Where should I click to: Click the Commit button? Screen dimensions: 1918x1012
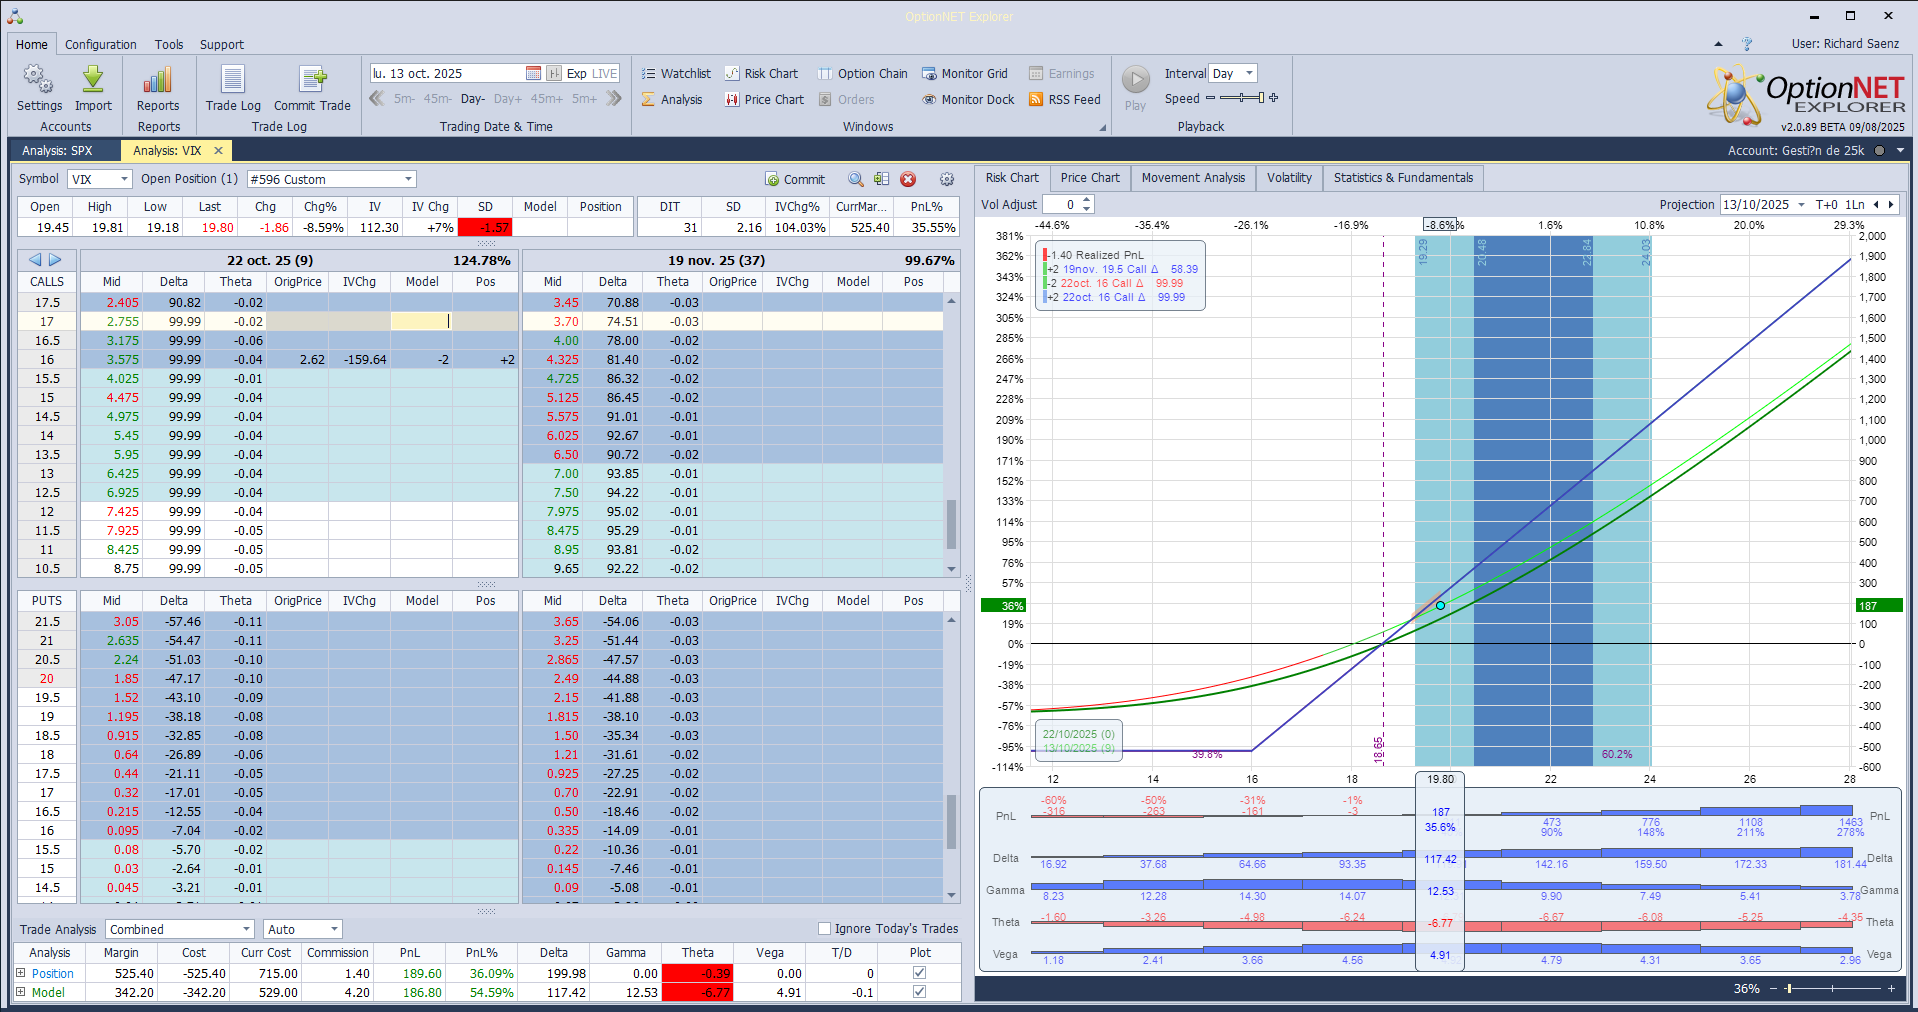click(x=795, y=179)
